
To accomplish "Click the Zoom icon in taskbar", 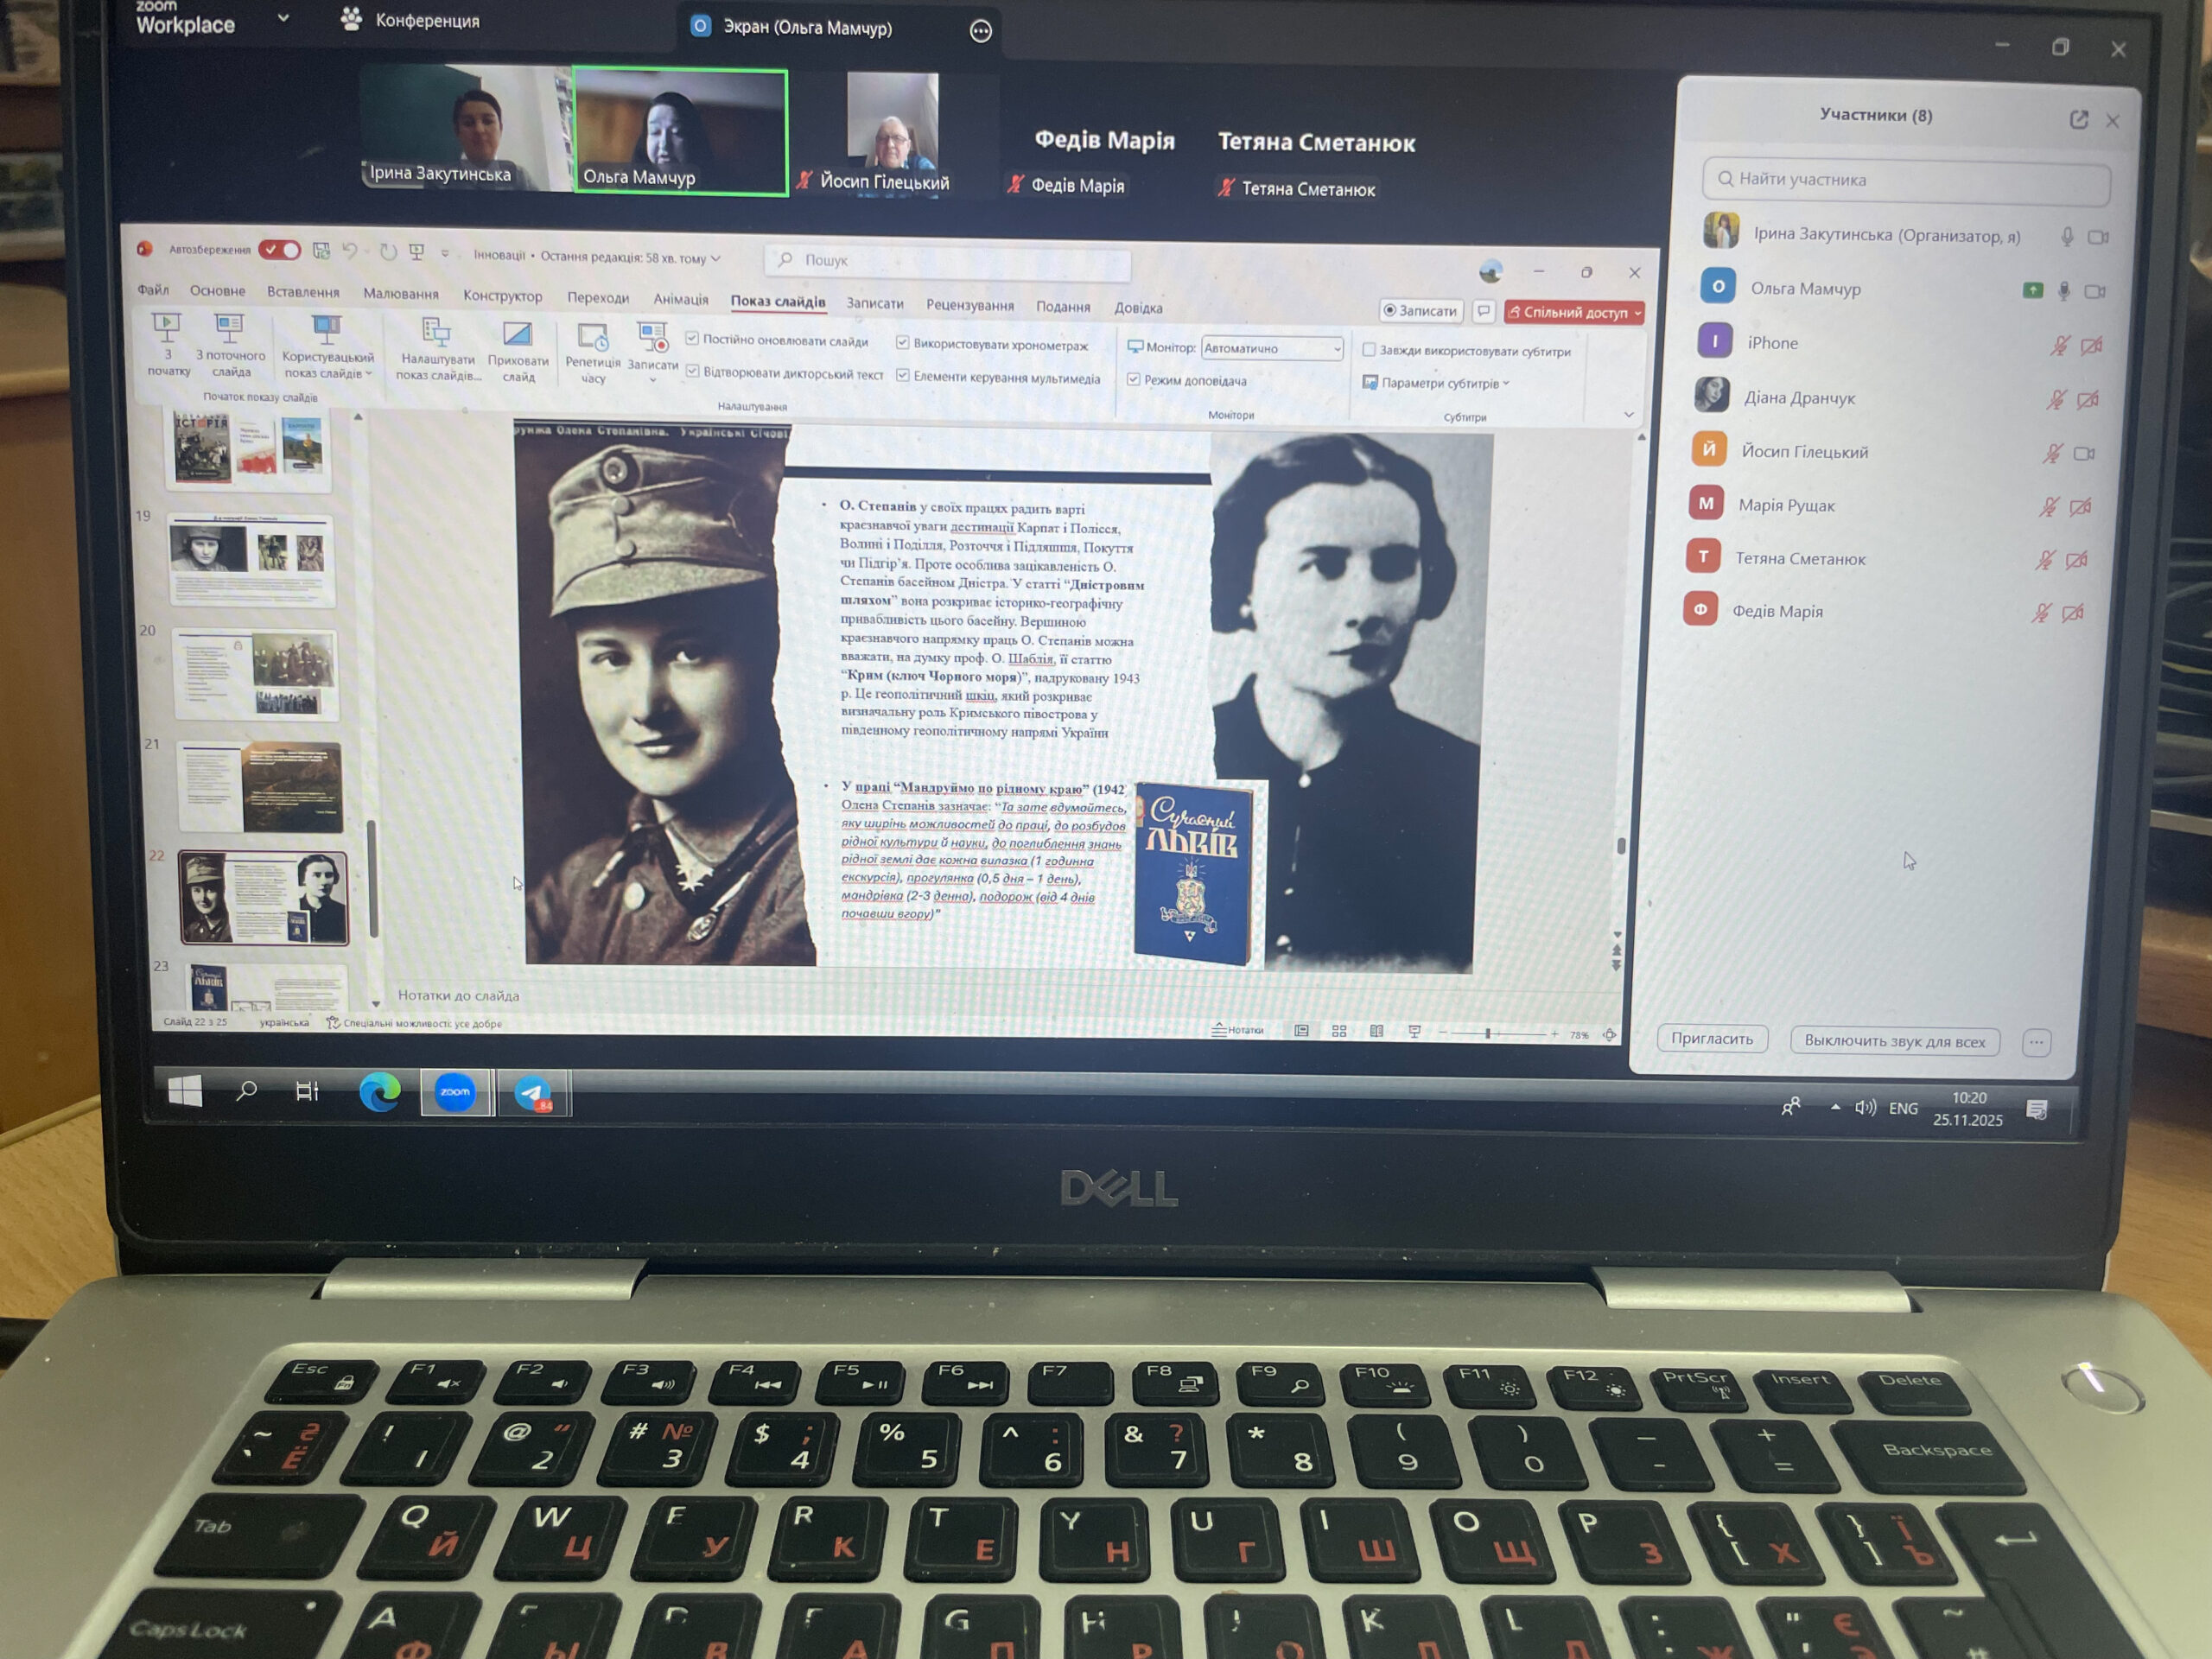I will coord(455,1091).
